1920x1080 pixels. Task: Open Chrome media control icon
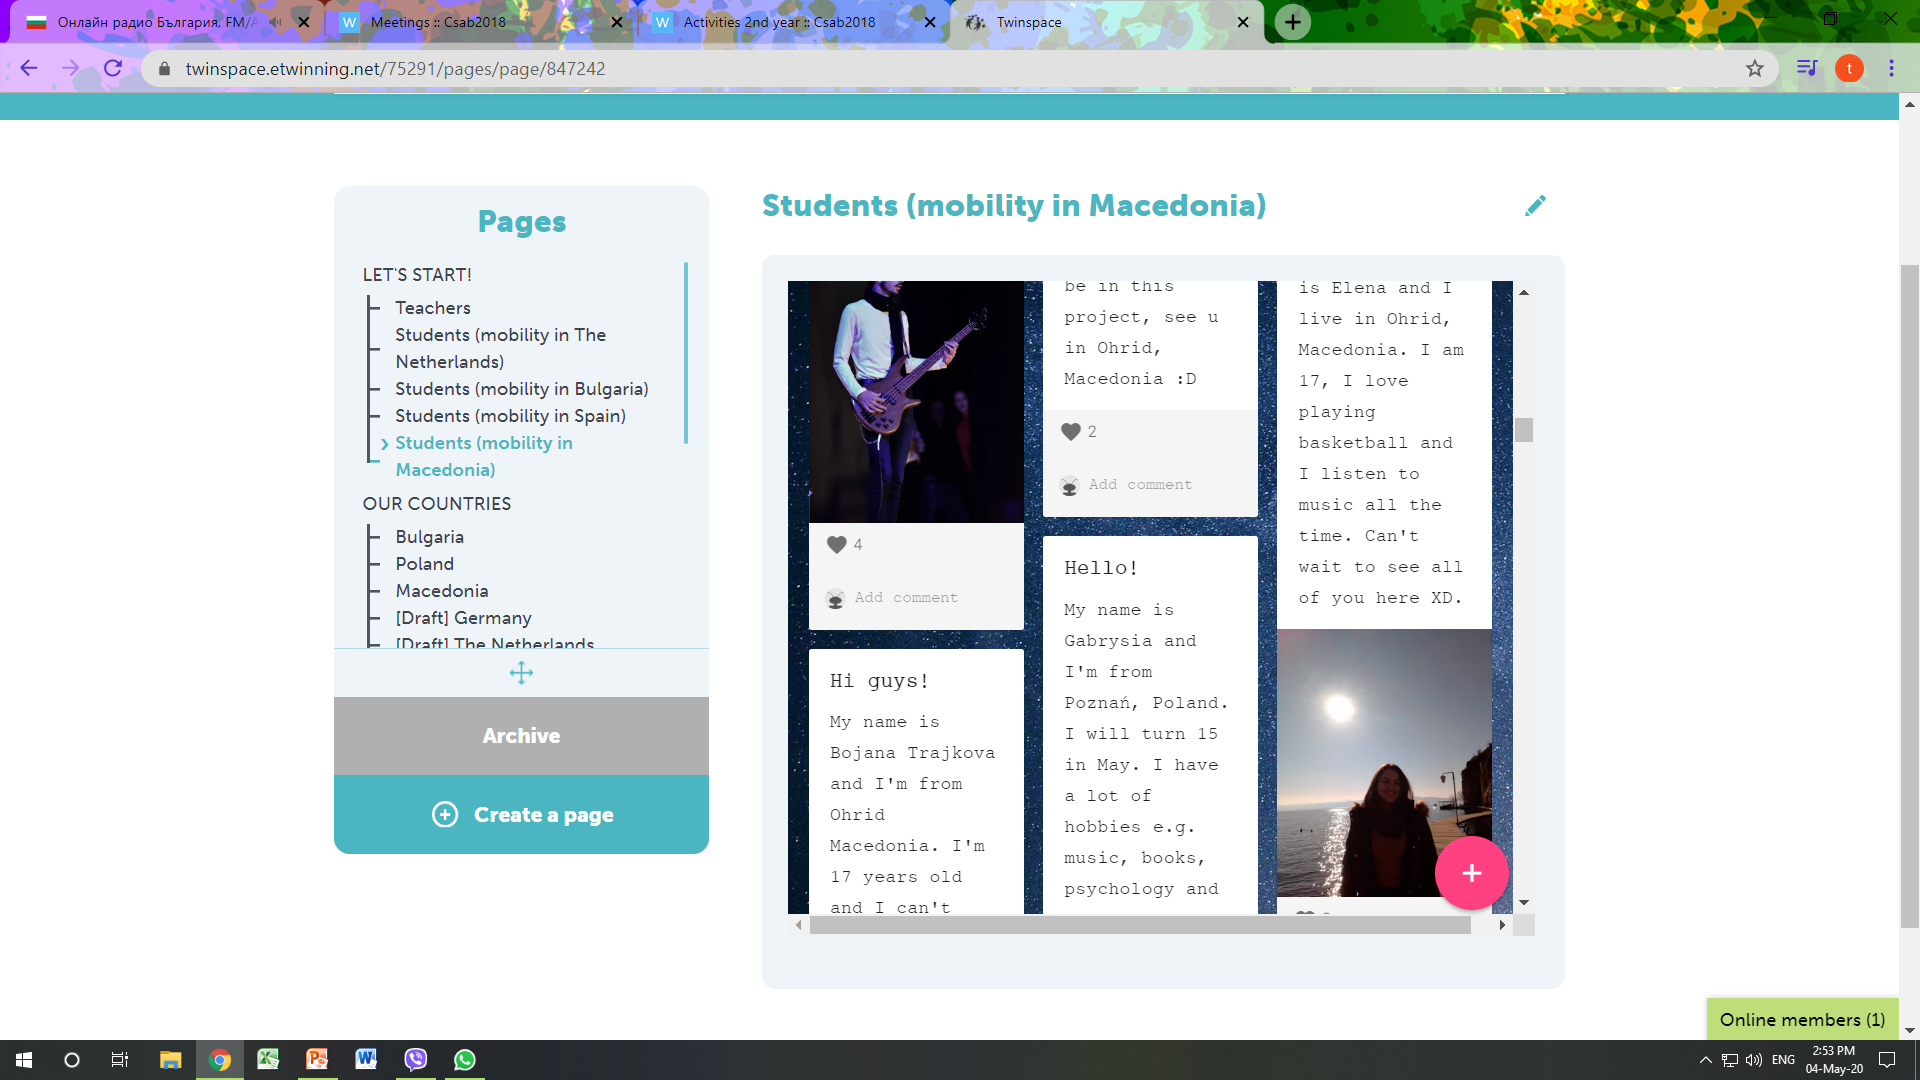[x=1806, y=68]
